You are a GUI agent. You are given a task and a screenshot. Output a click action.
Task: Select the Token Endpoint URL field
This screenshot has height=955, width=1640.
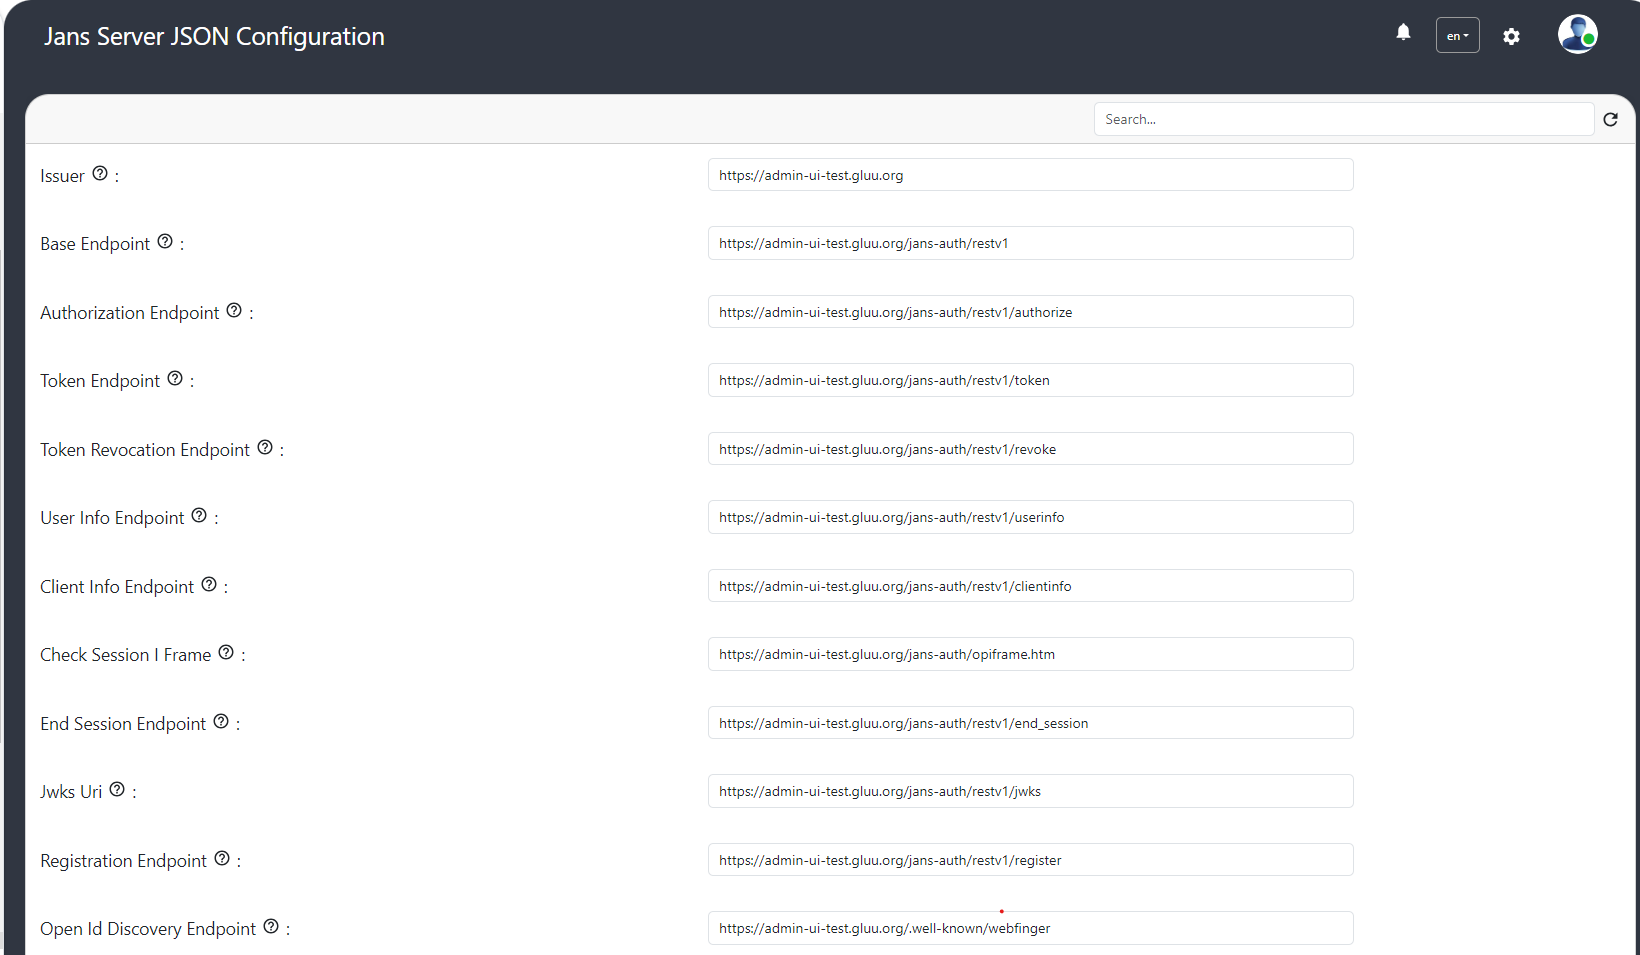[x=1030, y=380]
